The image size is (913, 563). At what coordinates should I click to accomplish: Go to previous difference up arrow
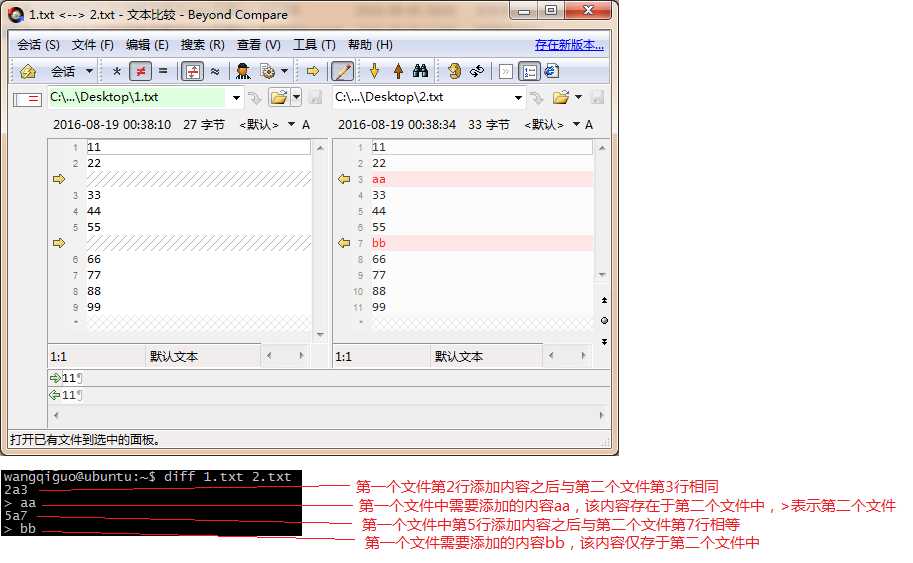pos(398,71)
